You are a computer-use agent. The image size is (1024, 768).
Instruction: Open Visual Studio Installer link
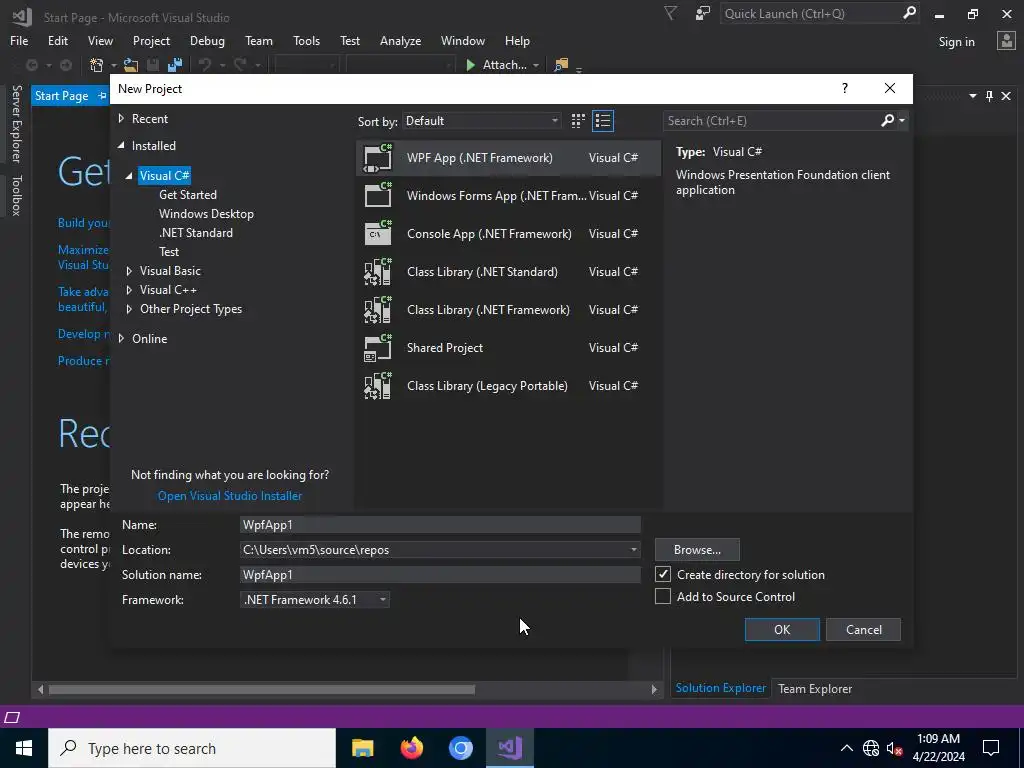230,496
